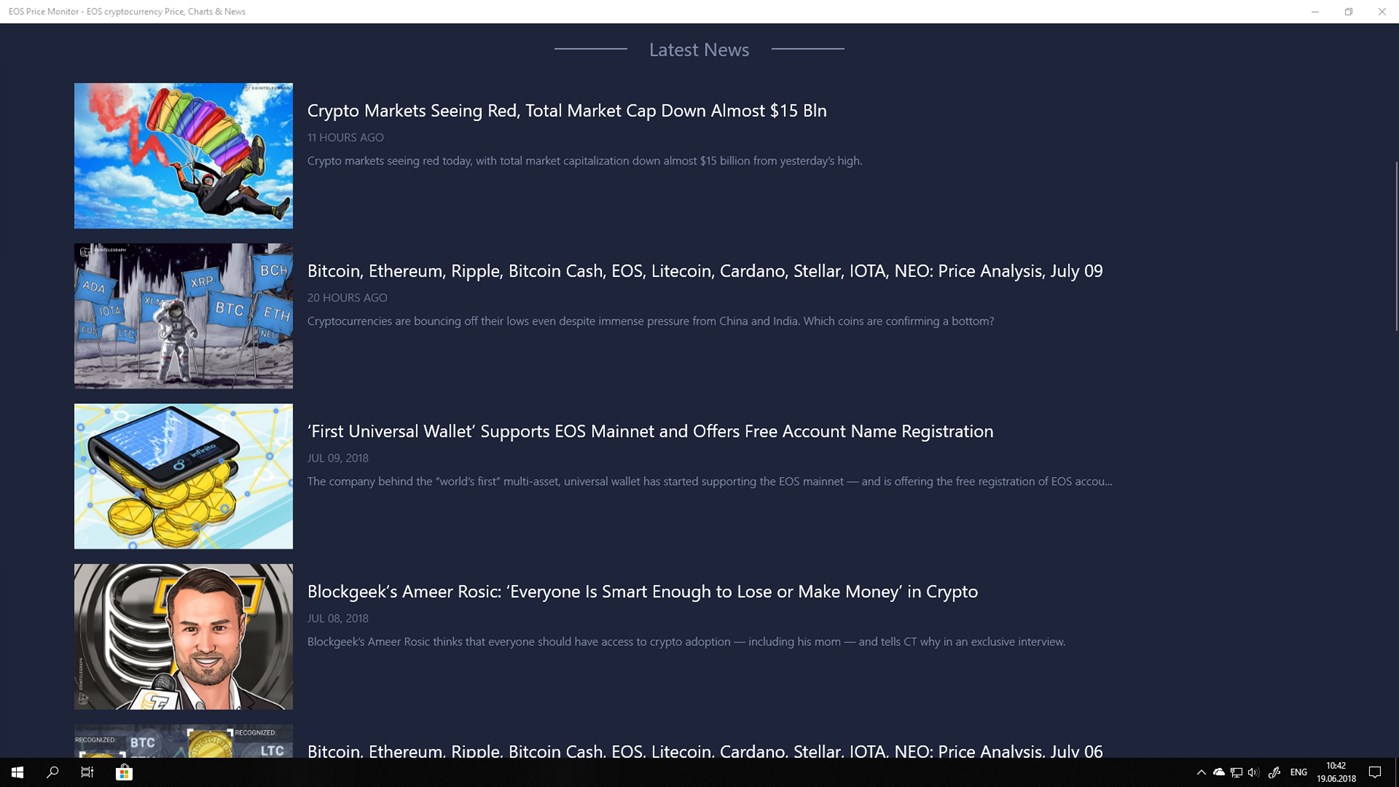Open the Action Center notifications icon

[1375, 772]
